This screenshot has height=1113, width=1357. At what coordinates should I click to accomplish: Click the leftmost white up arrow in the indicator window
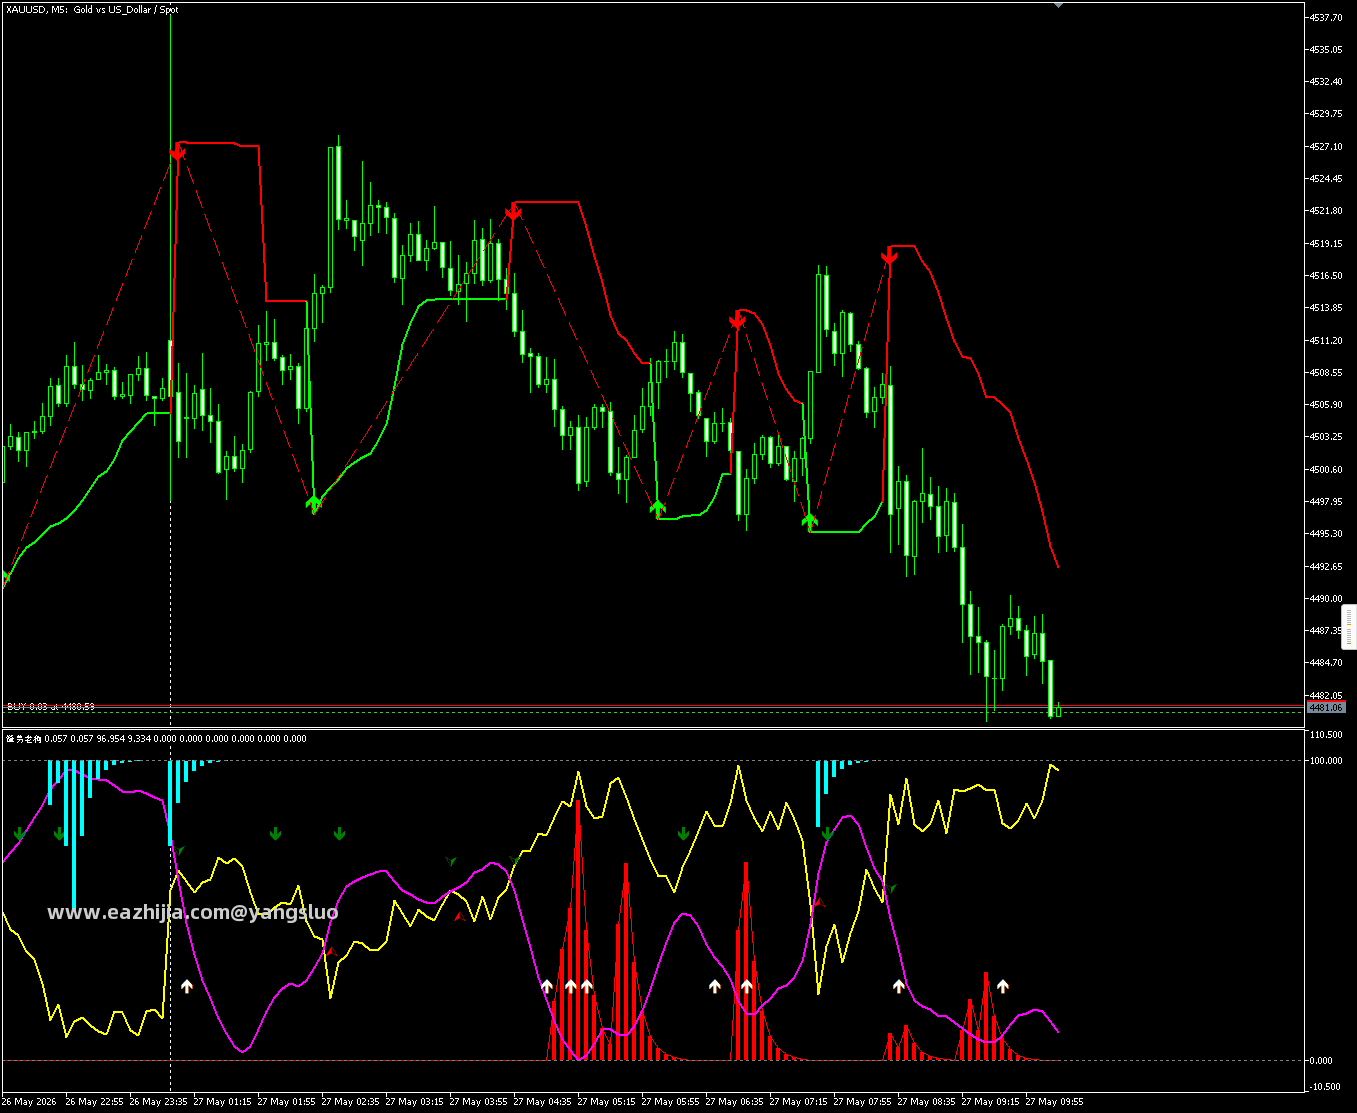click(x=187, y=986)
